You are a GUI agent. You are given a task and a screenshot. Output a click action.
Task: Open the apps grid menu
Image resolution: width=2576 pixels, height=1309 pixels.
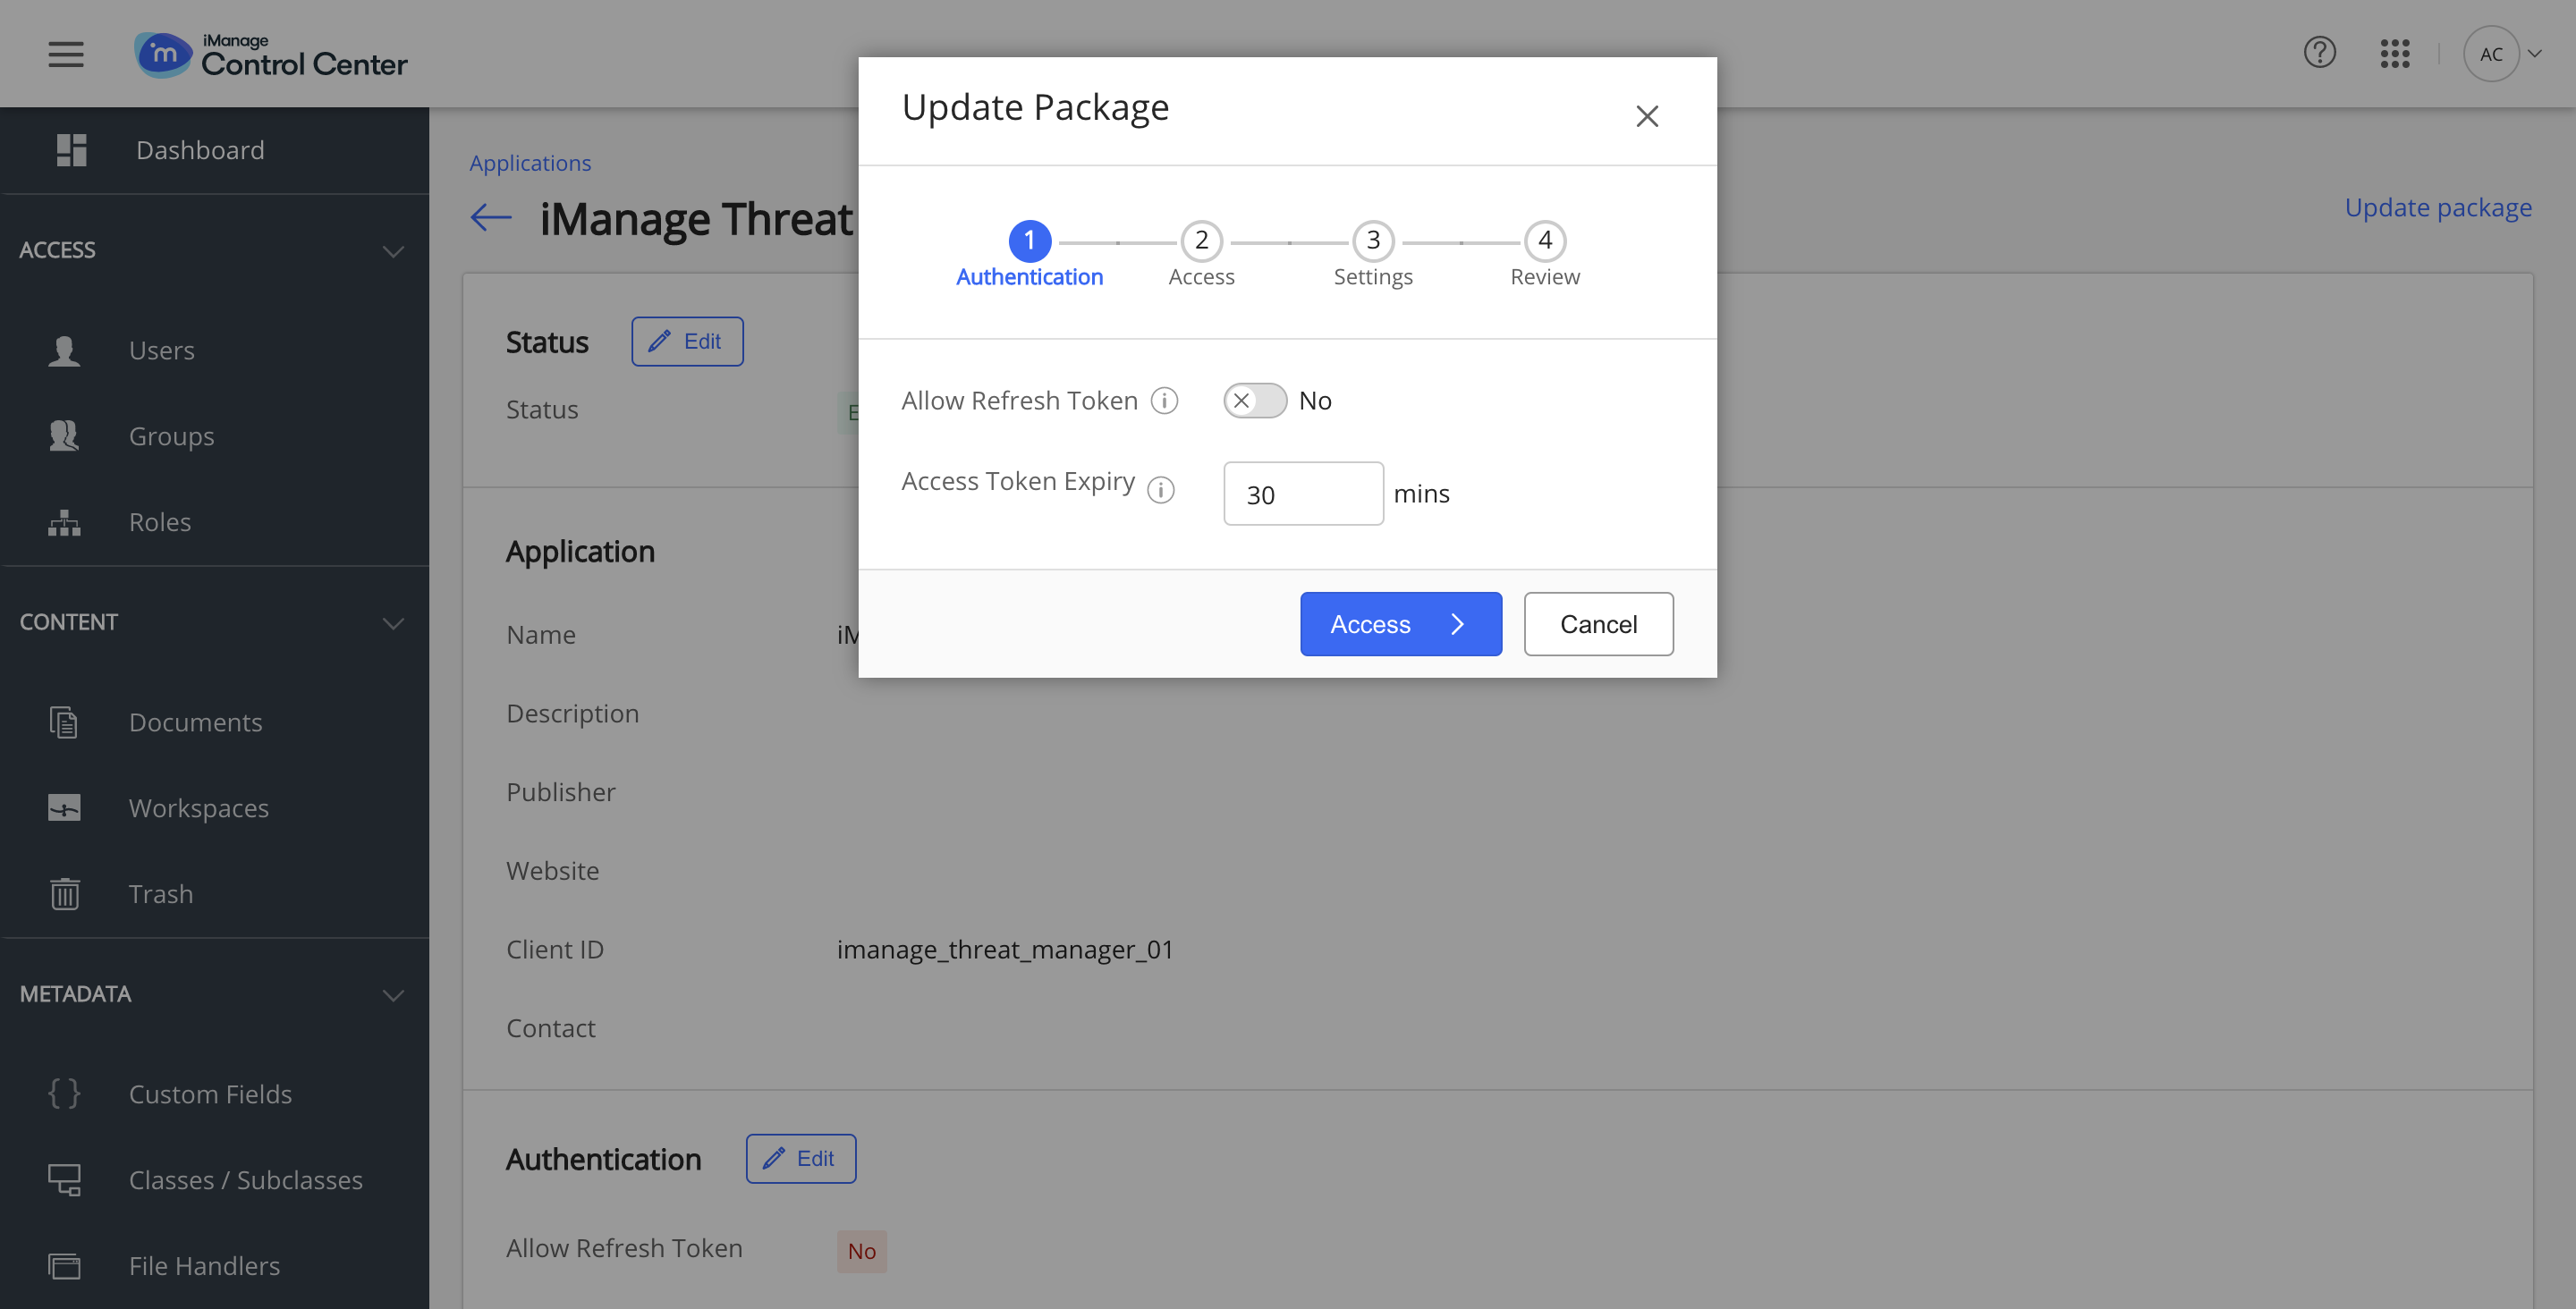[2396, 53]
